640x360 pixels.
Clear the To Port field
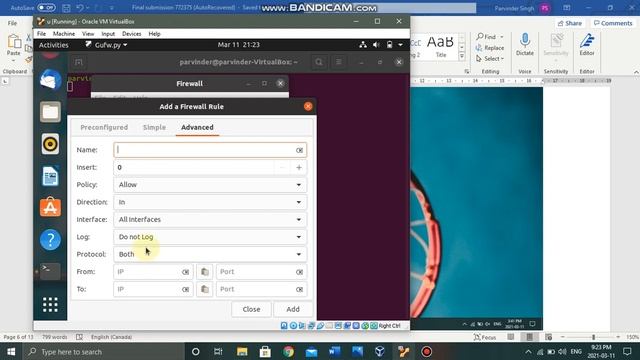(x=299, y=289)
